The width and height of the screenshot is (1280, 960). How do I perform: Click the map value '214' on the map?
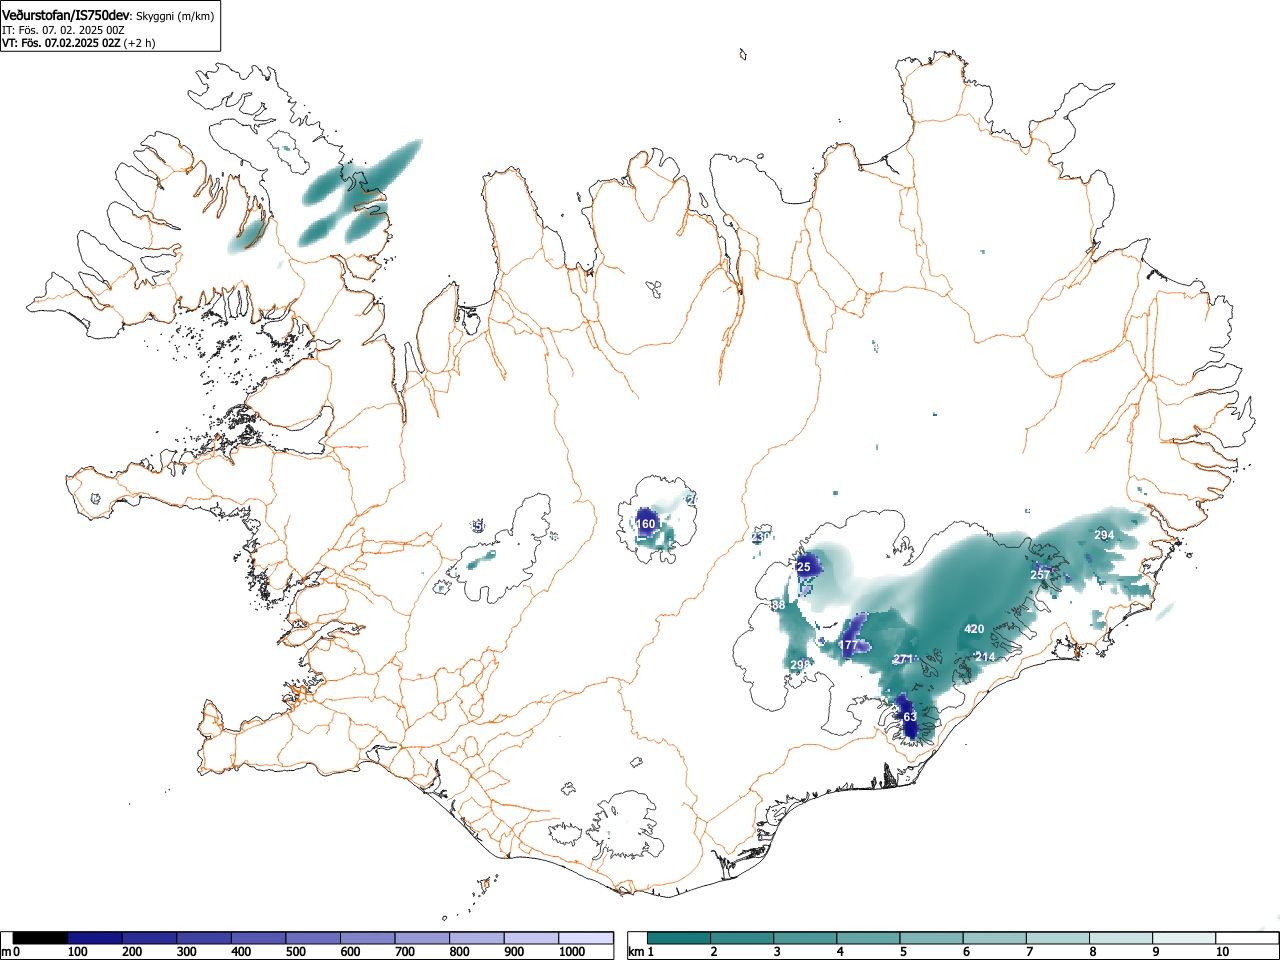[985, 657]
